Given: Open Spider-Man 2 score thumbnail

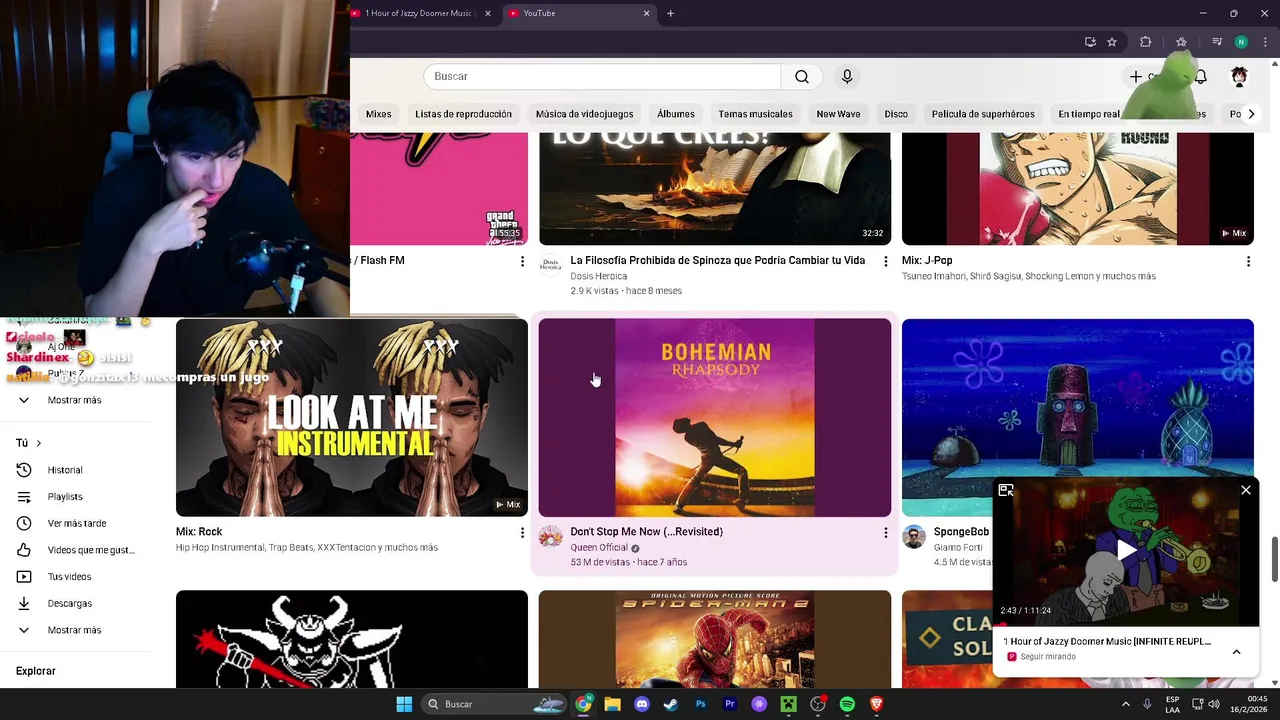Looking at the screenshot, I should click(715, 639).
